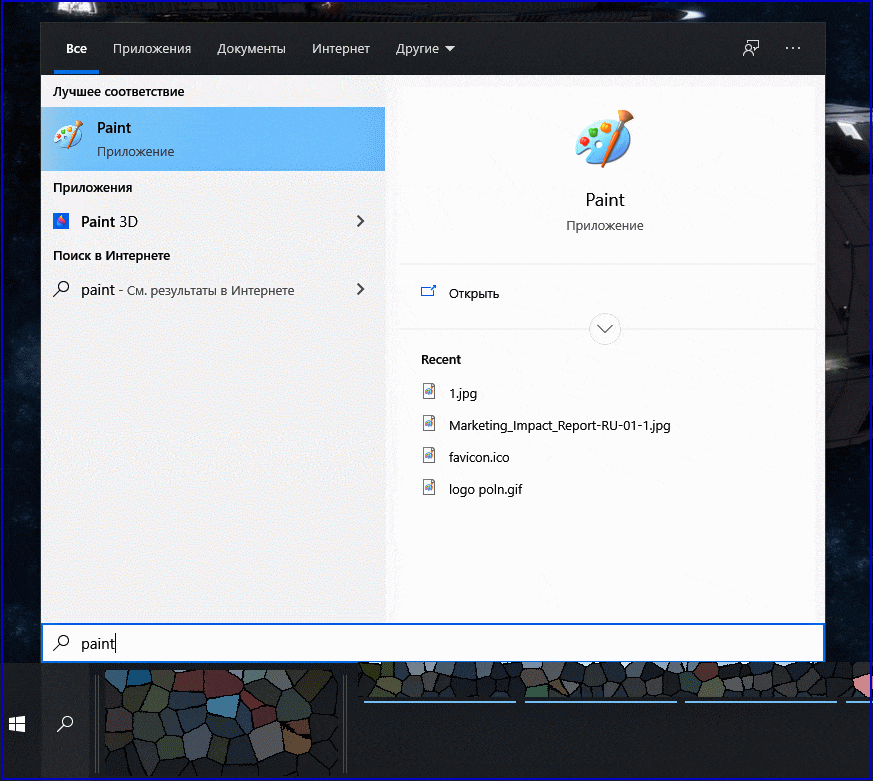Open recent file logo poln.gif

point(485,489)
